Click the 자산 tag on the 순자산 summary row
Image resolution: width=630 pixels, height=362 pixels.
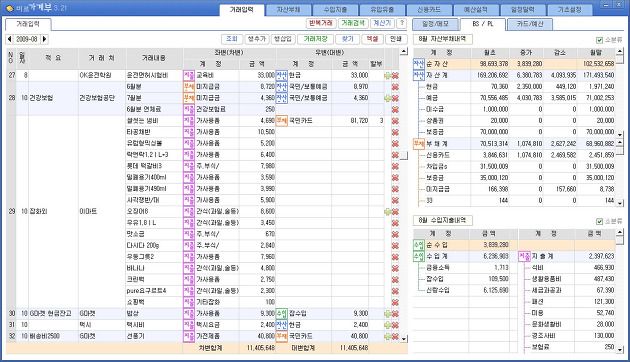419,64
